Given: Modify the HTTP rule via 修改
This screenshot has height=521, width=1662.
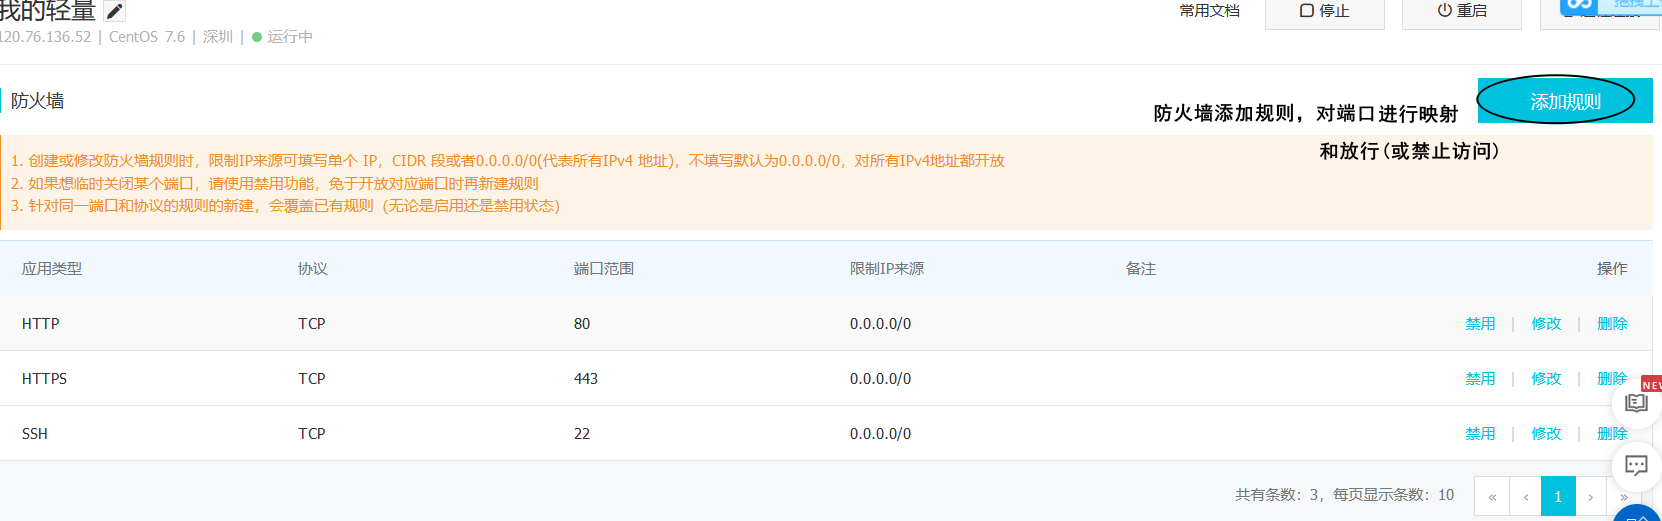Looking at the screenshot, I should [1546, 324].
